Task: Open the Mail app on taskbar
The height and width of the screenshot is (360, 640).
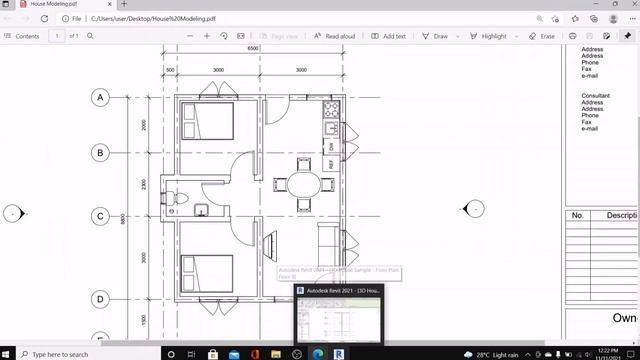Action: pos(234,354)
